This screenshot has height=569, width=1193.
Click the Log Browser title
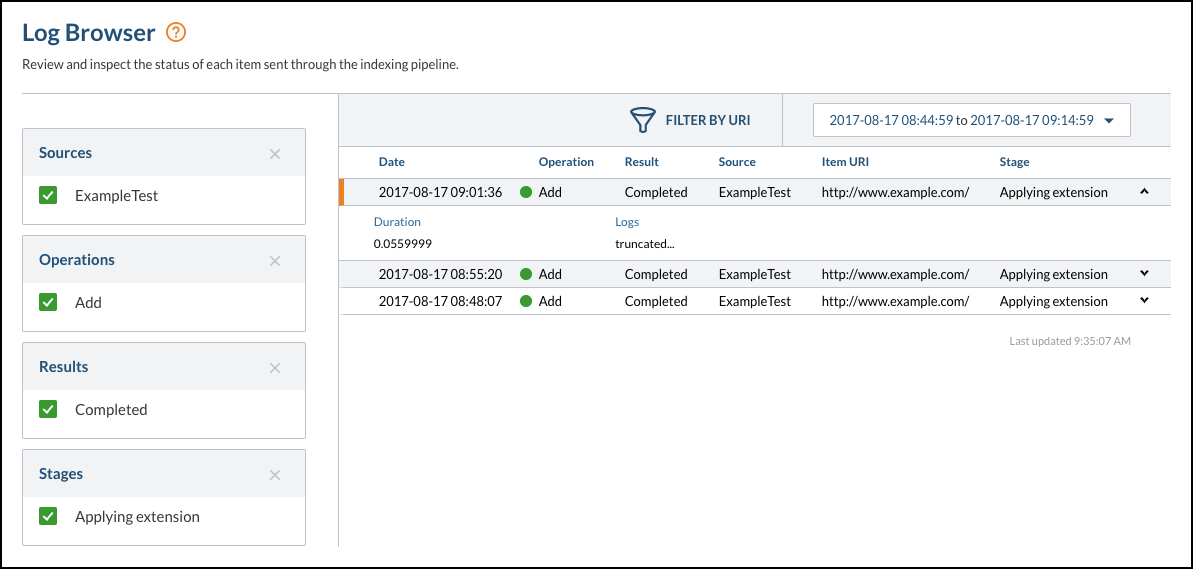pyautogui.click(x=89, y=32)
